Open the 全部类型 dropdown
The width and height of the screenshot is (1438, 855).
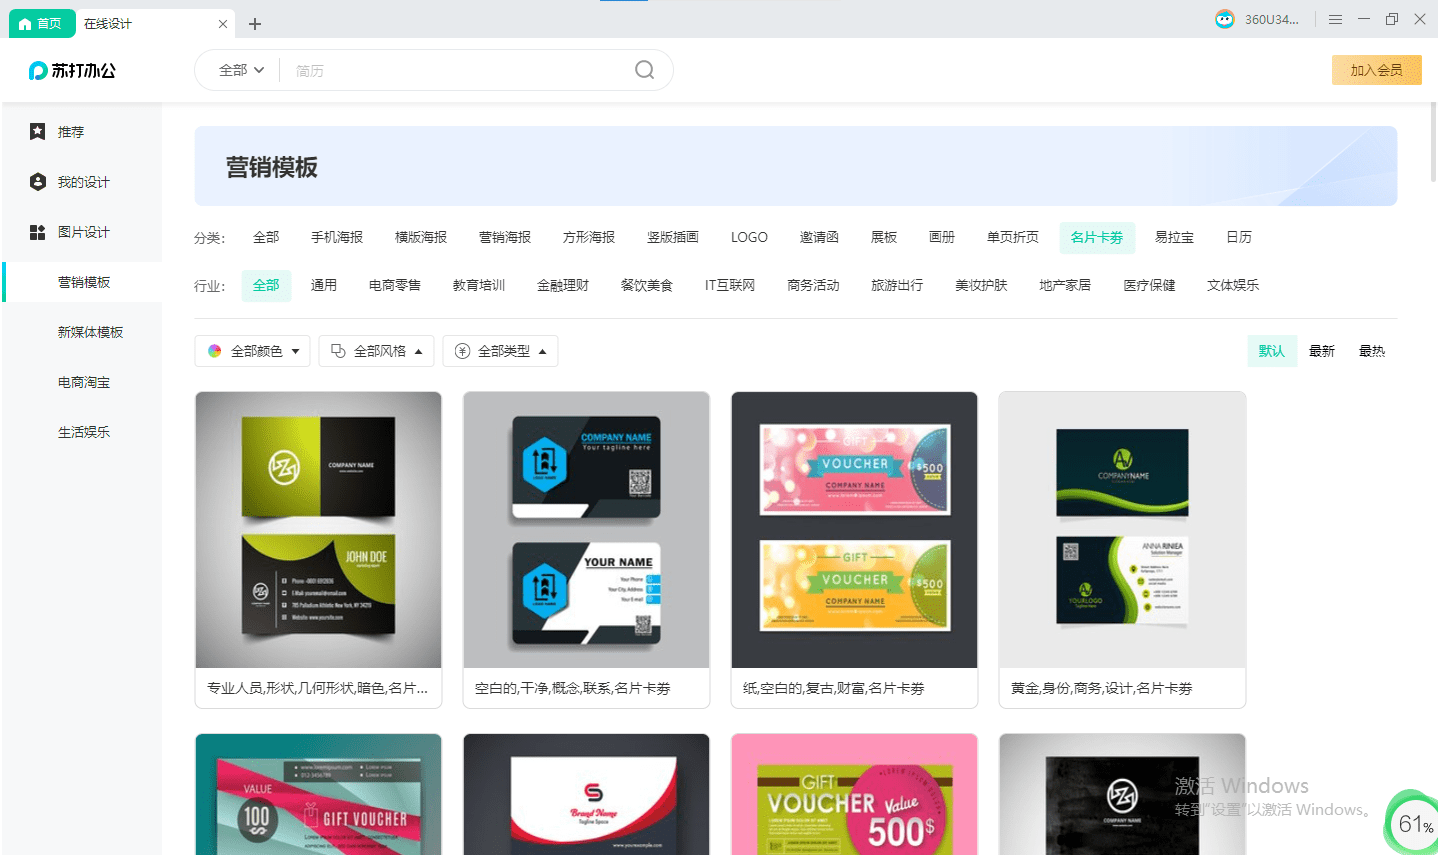click(x=500, y=351)
